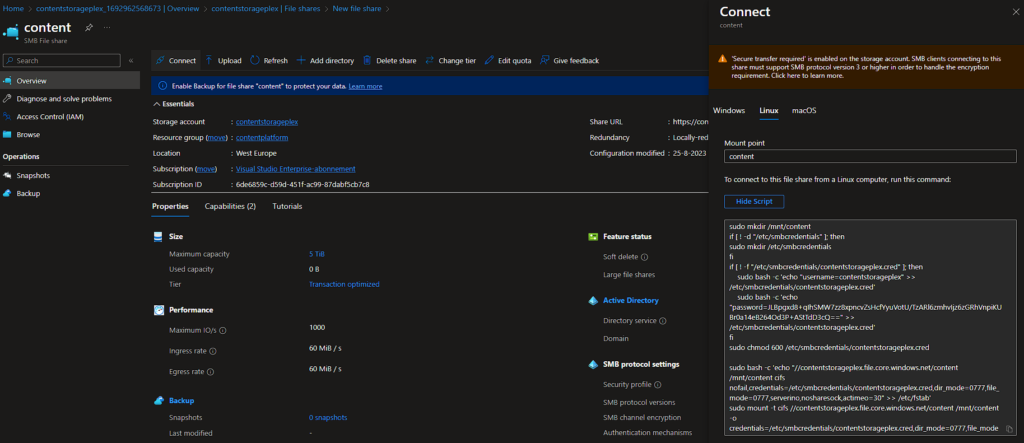The height and width of the screenshot is (443, 1024).
Task: Click Edit quota in the toolbar
Action: pyautogui.click(x=508, y=60)
